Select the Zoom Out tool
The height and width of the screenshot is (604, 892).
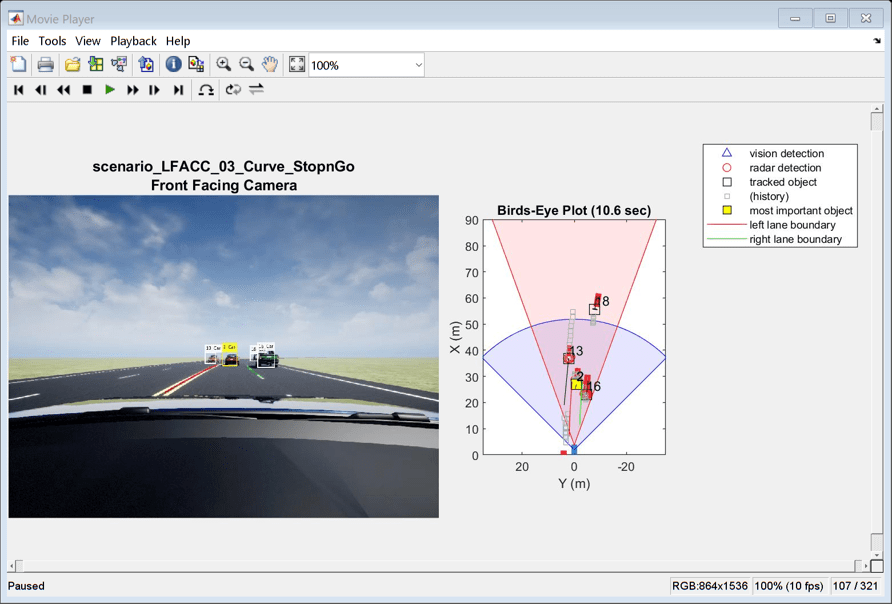[246, 65]
